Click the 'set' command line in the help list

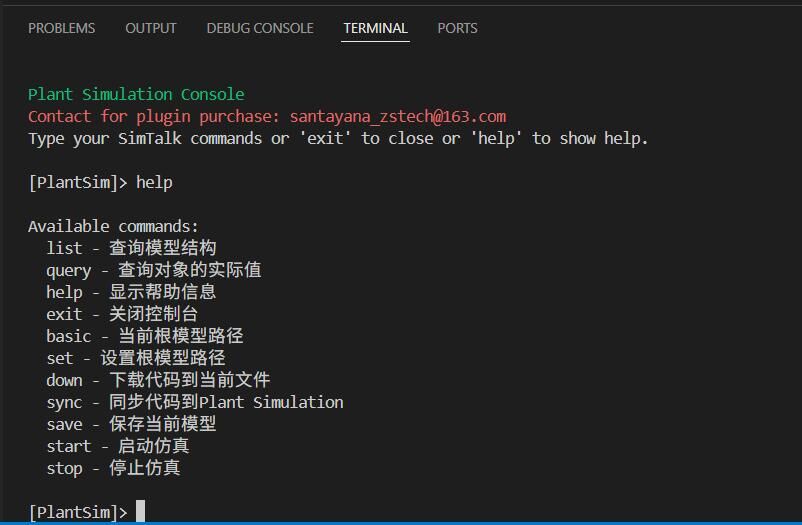click(59, 358)
